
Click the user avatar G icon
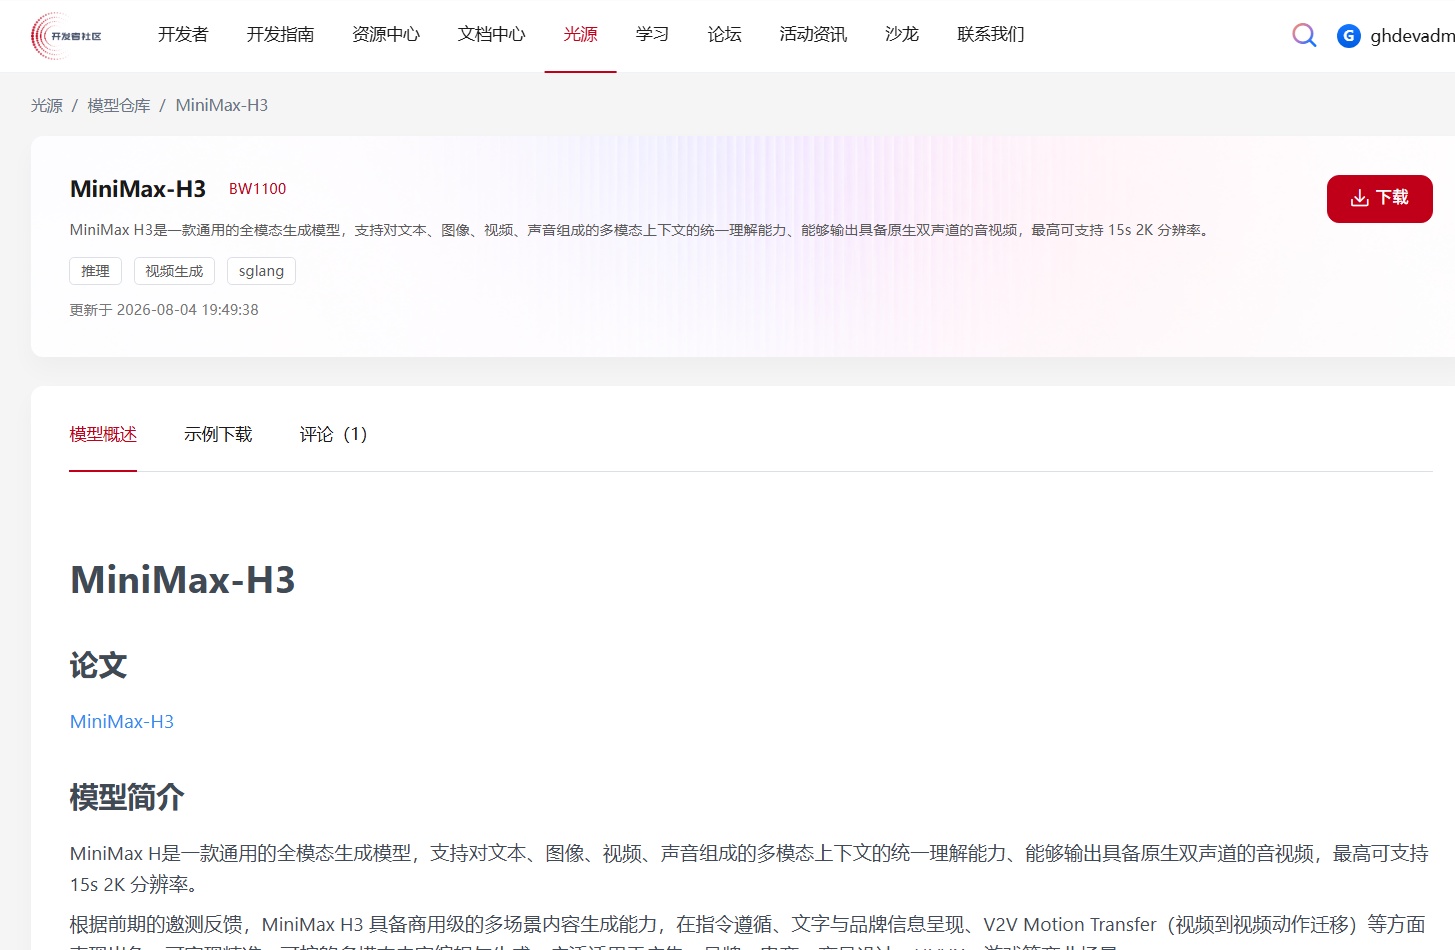click(1348, 36)
